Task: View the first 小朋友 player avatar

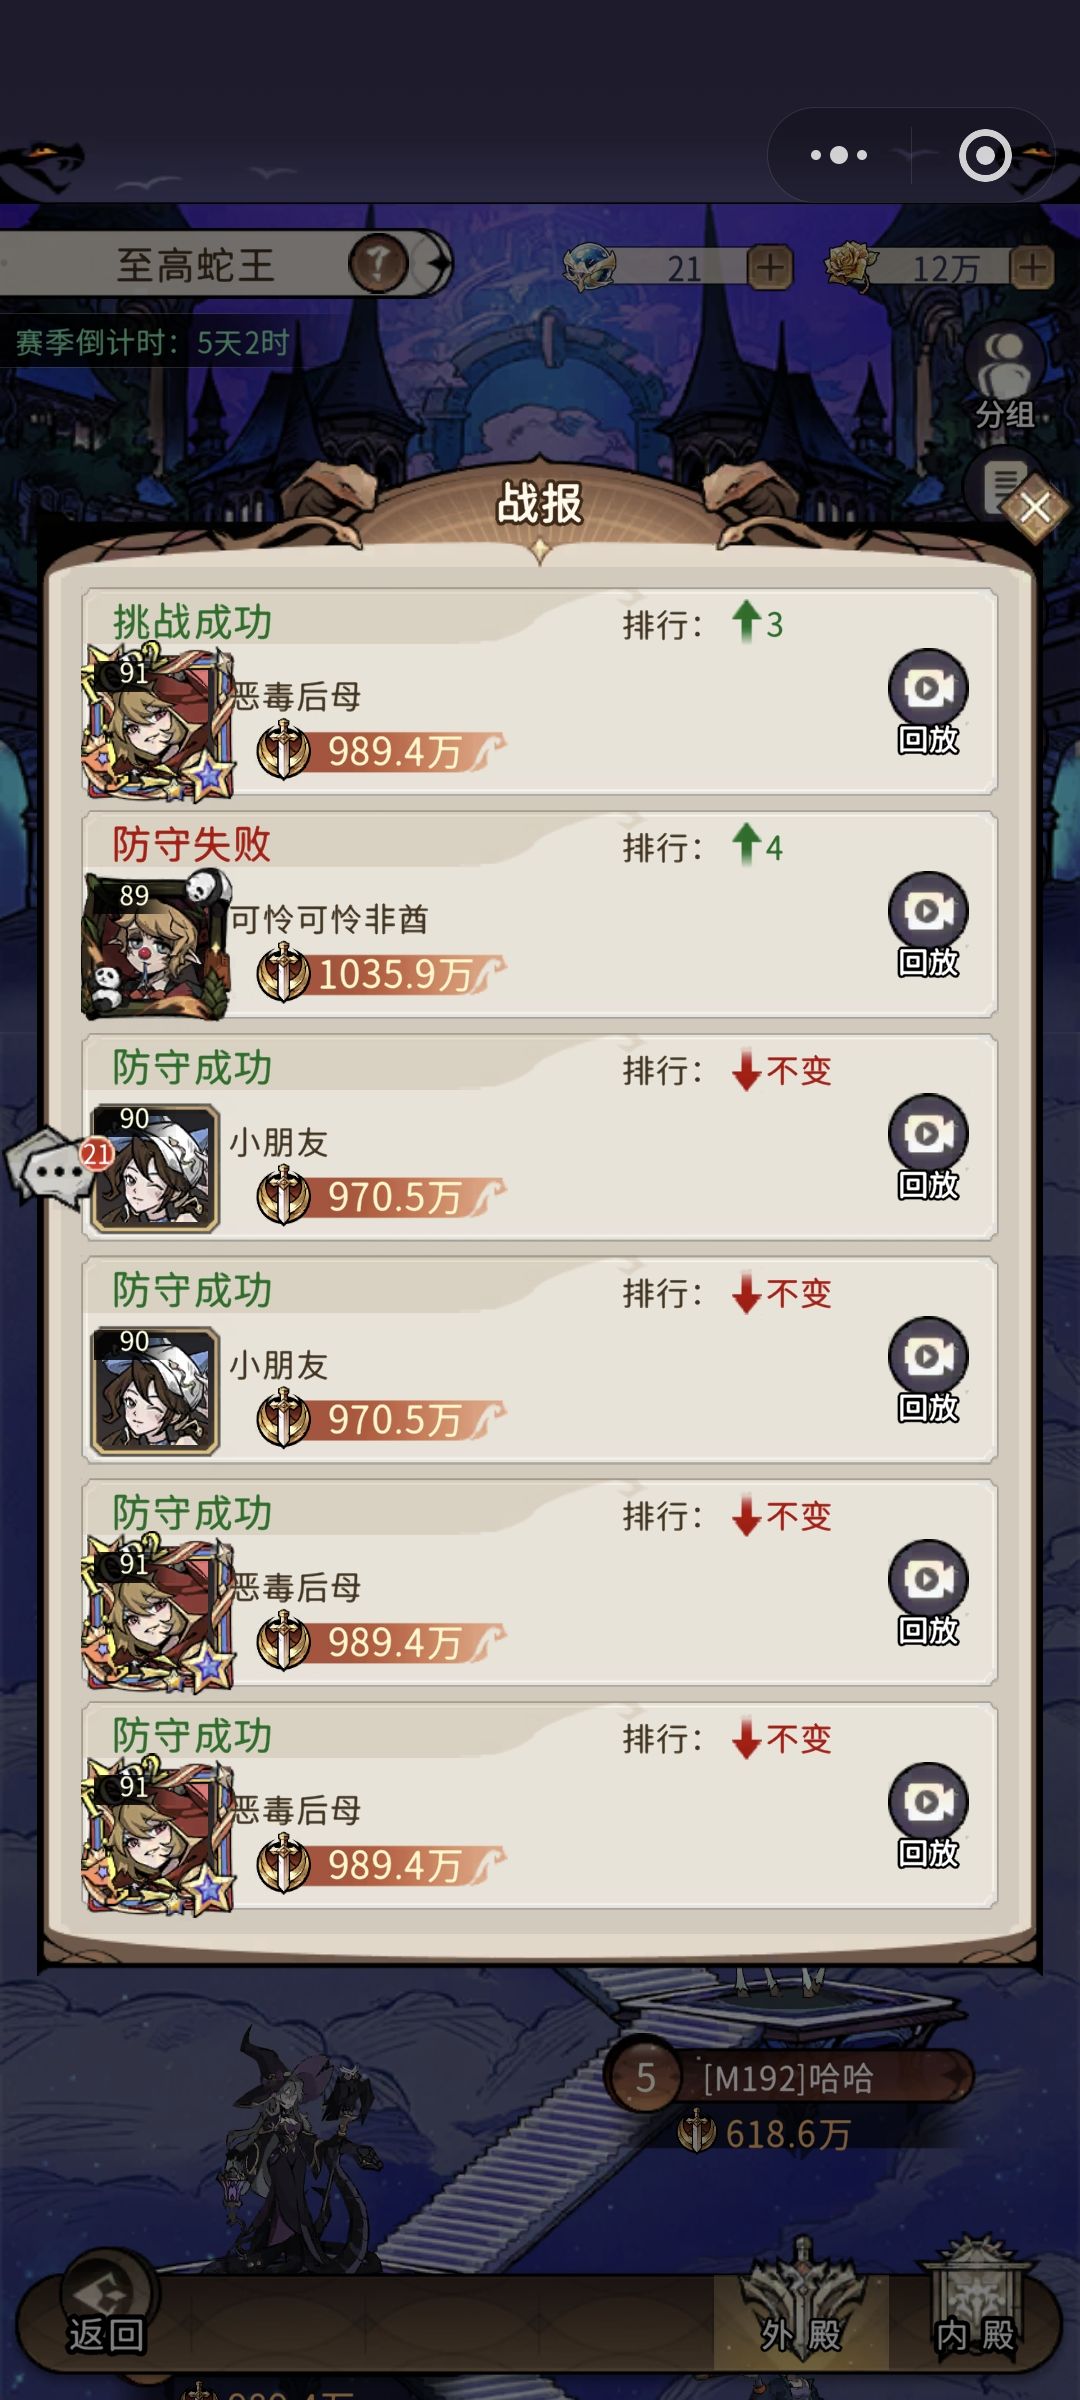Action: coord(155,1168)
